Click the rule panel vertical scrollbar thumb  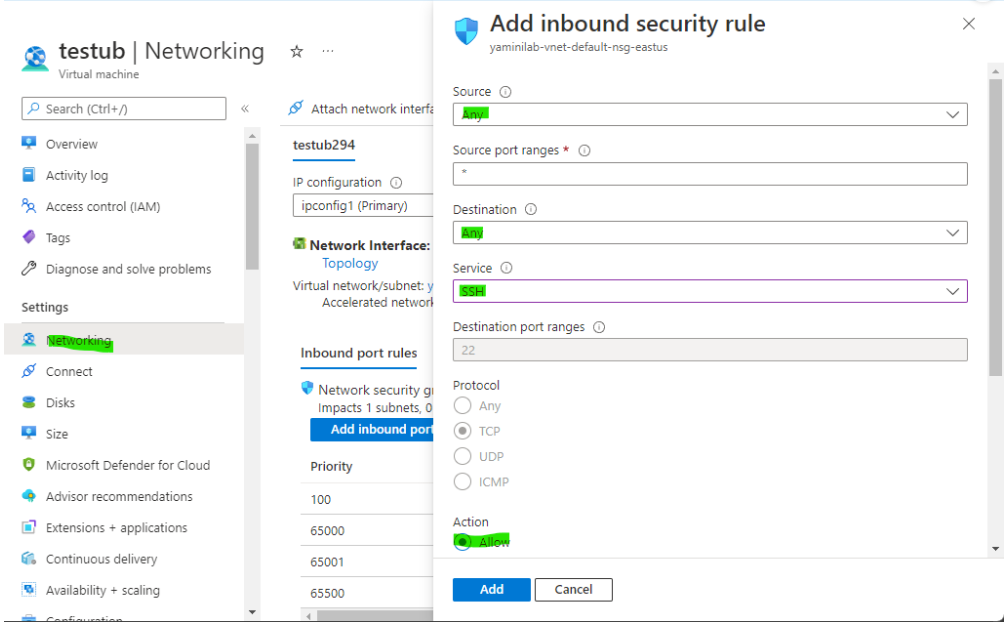click(995, 227)
